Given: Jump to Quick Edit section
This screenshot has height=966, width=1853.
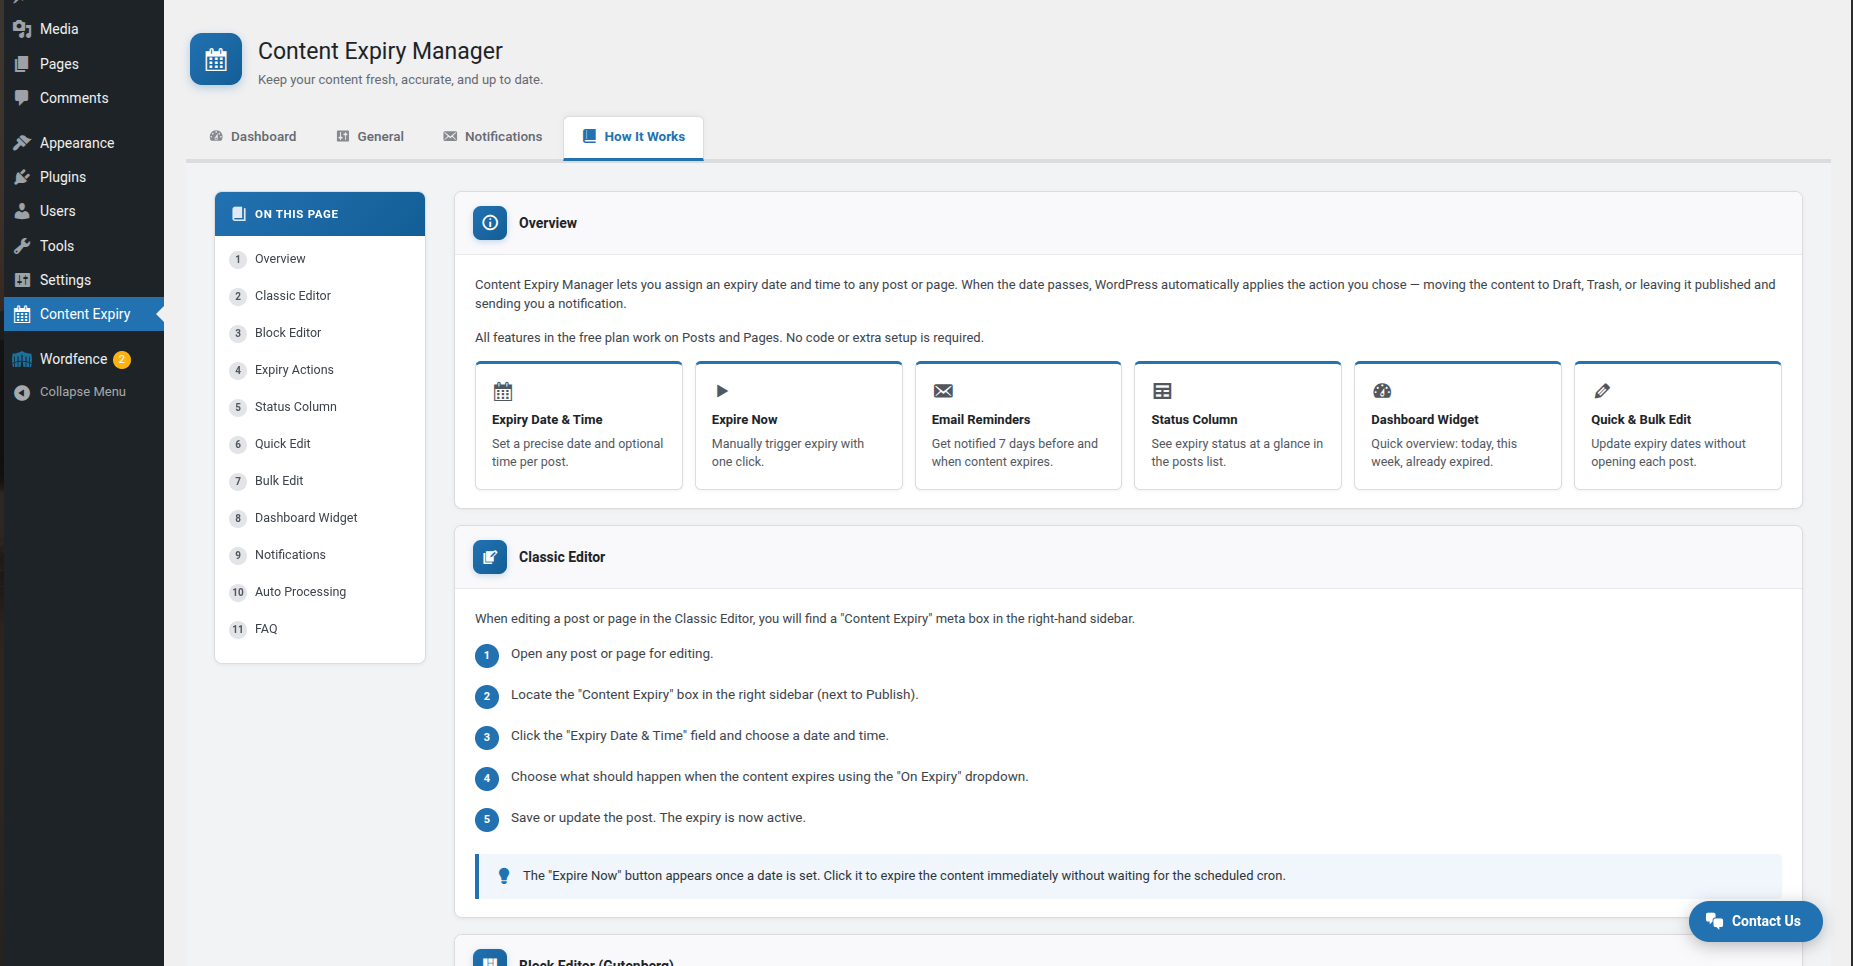Looking at the screenshot, I should (320, 444).
